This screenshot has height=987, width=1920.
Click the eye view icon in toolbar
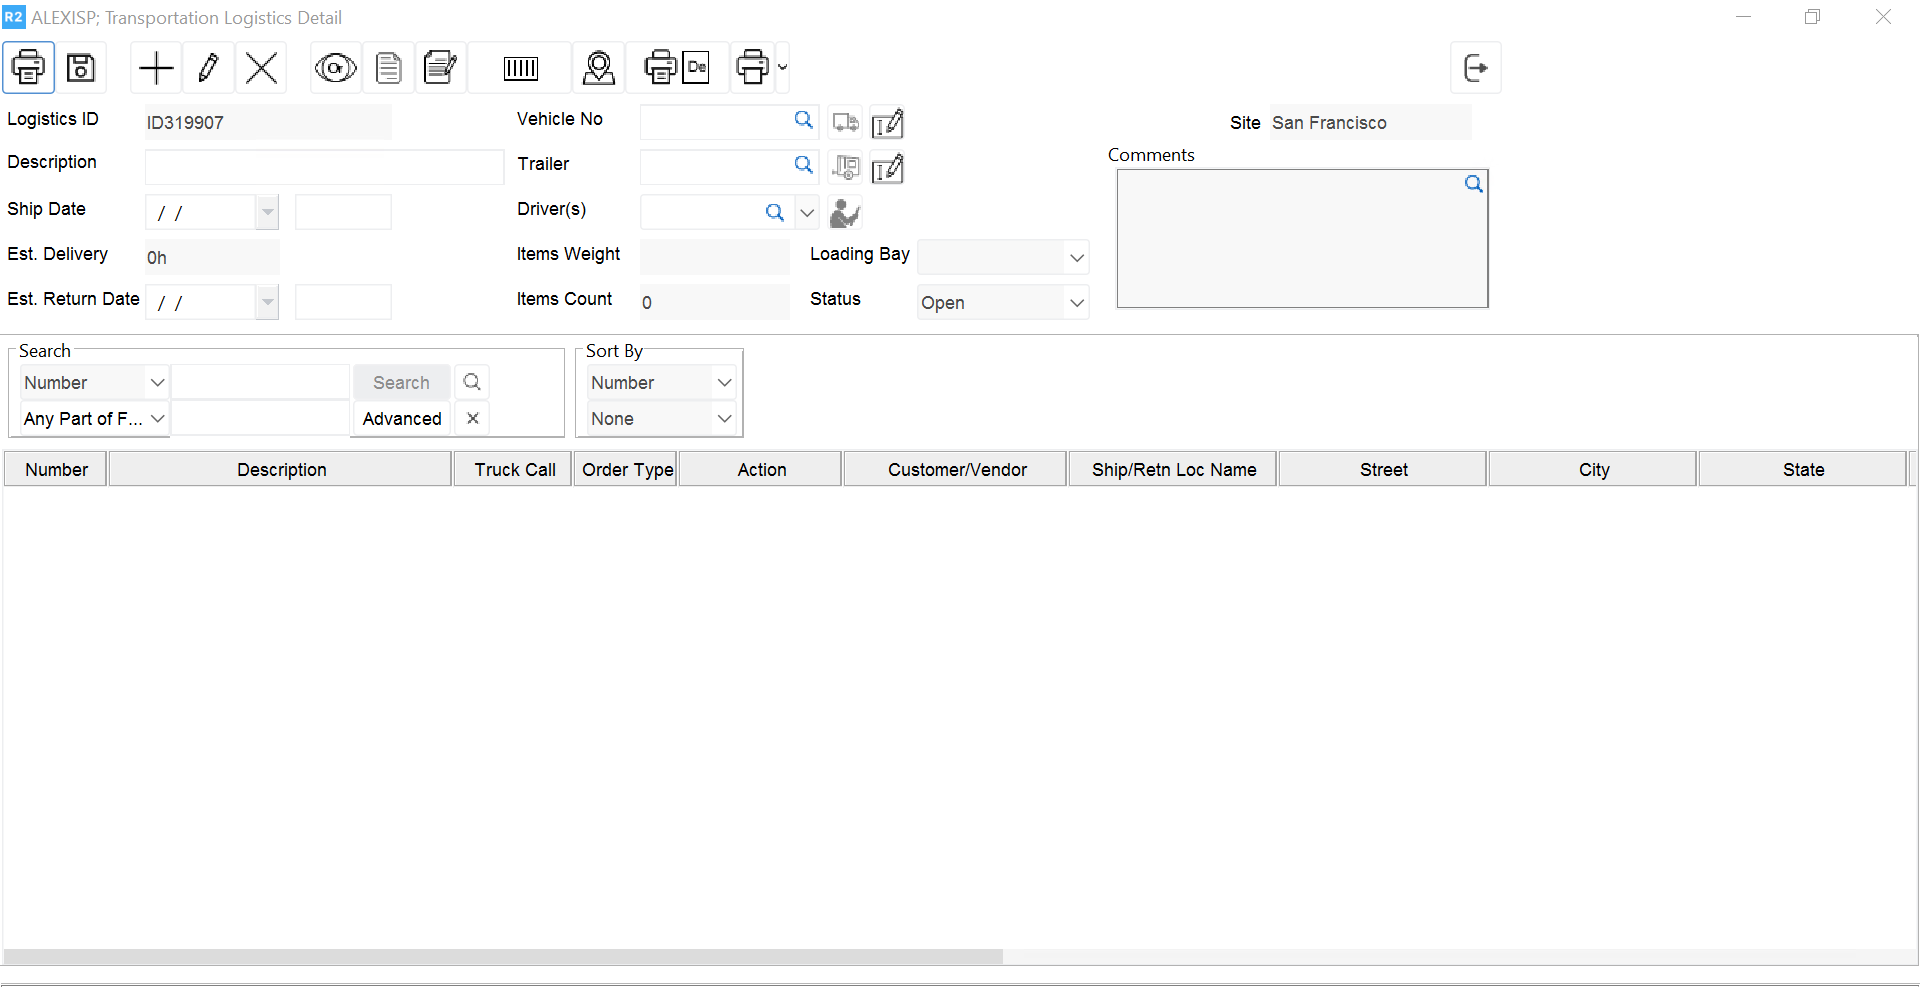335,68
